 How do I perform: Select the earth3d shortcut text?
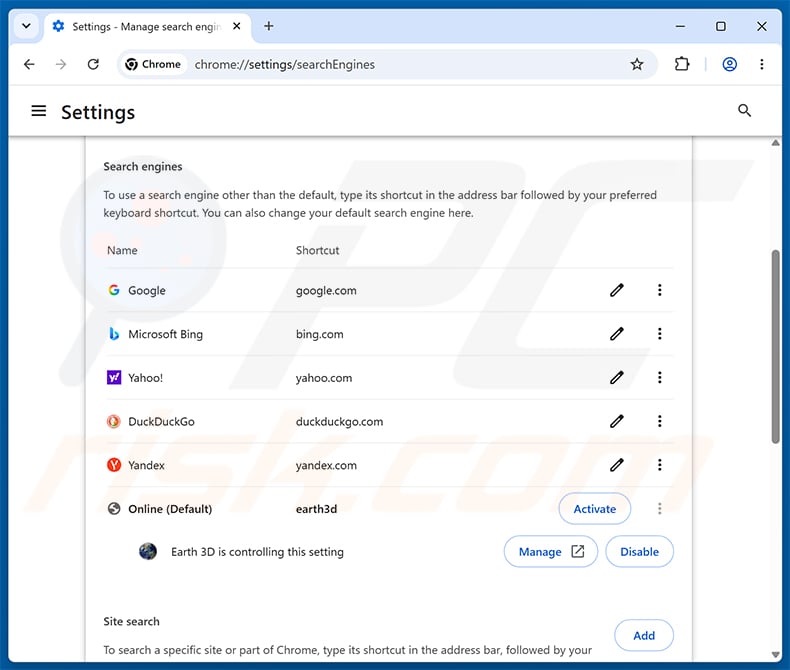pos(316,509)
